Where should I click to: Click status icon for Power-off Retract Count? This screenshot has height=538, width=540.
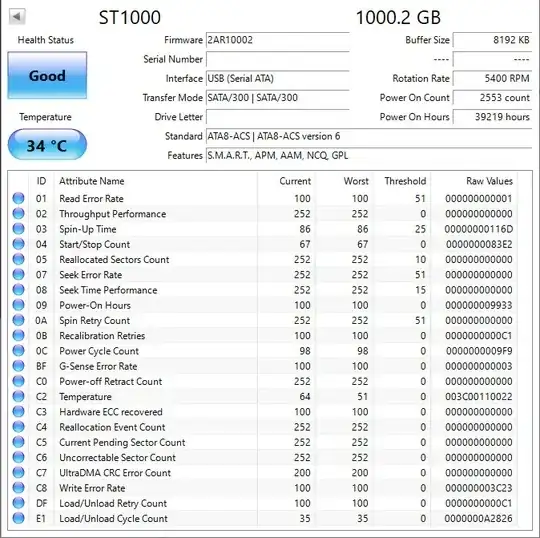(19, 381)
